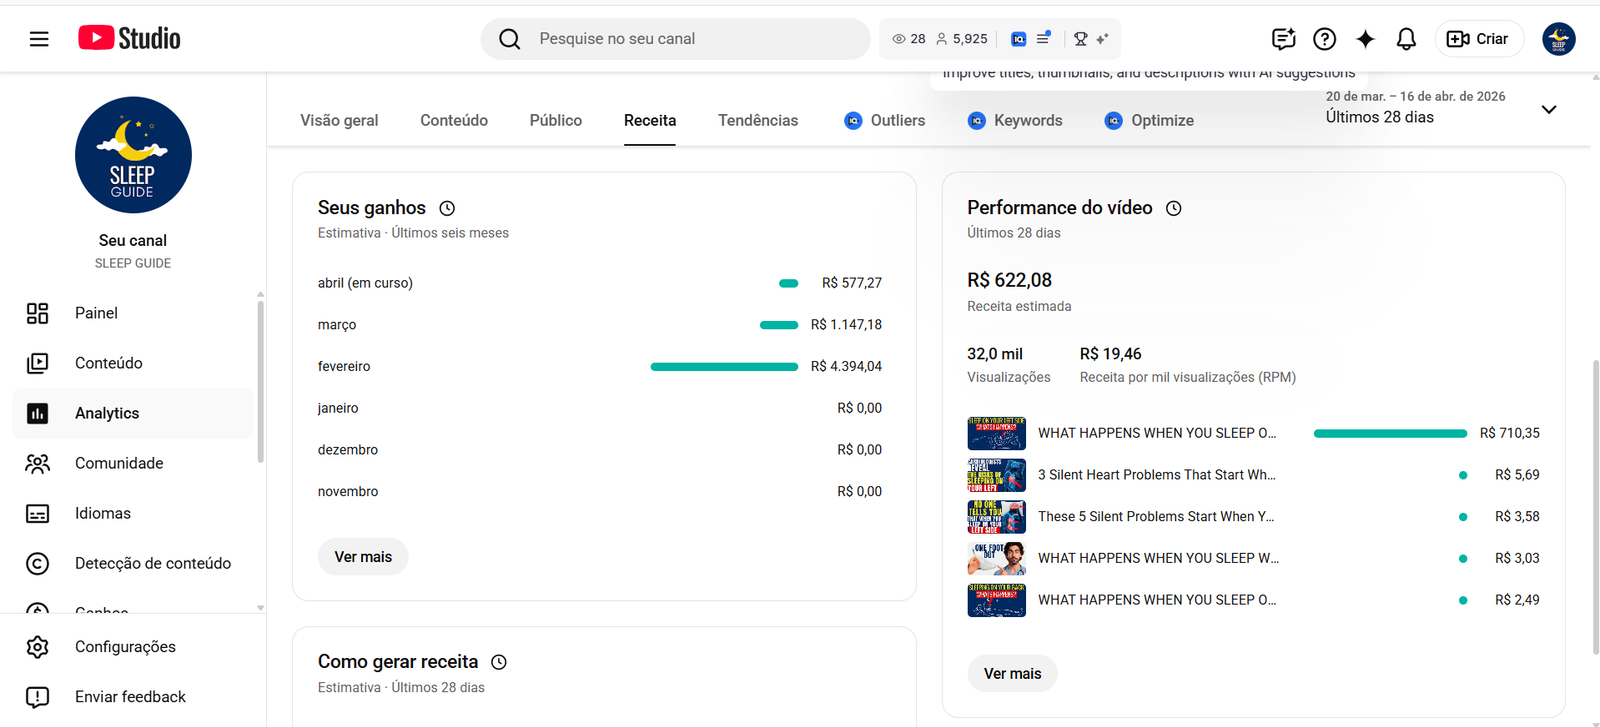Viewport: 1600px width, 727px height.
Task: Open the Painel dashboard in the sidebar
Action: pyautogui.click(x=96, y=313)
